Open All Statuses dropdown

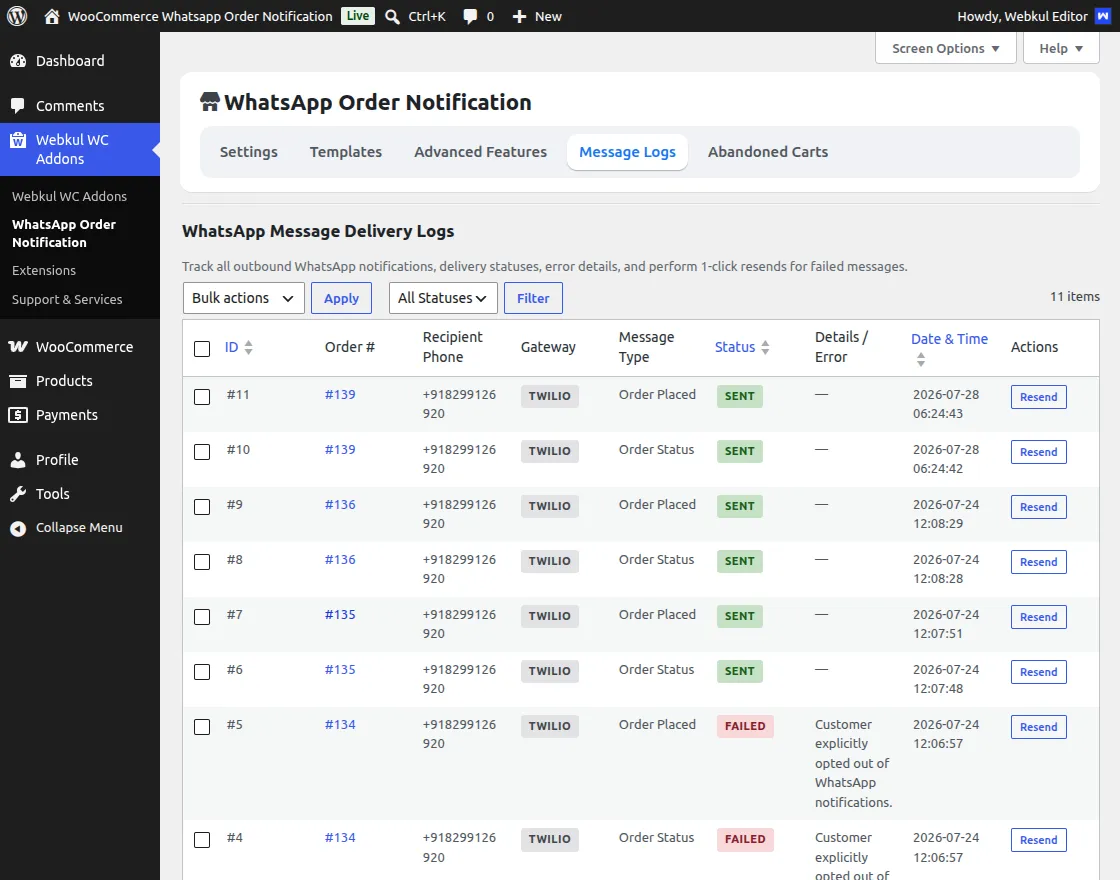click(x=443, y=298)
